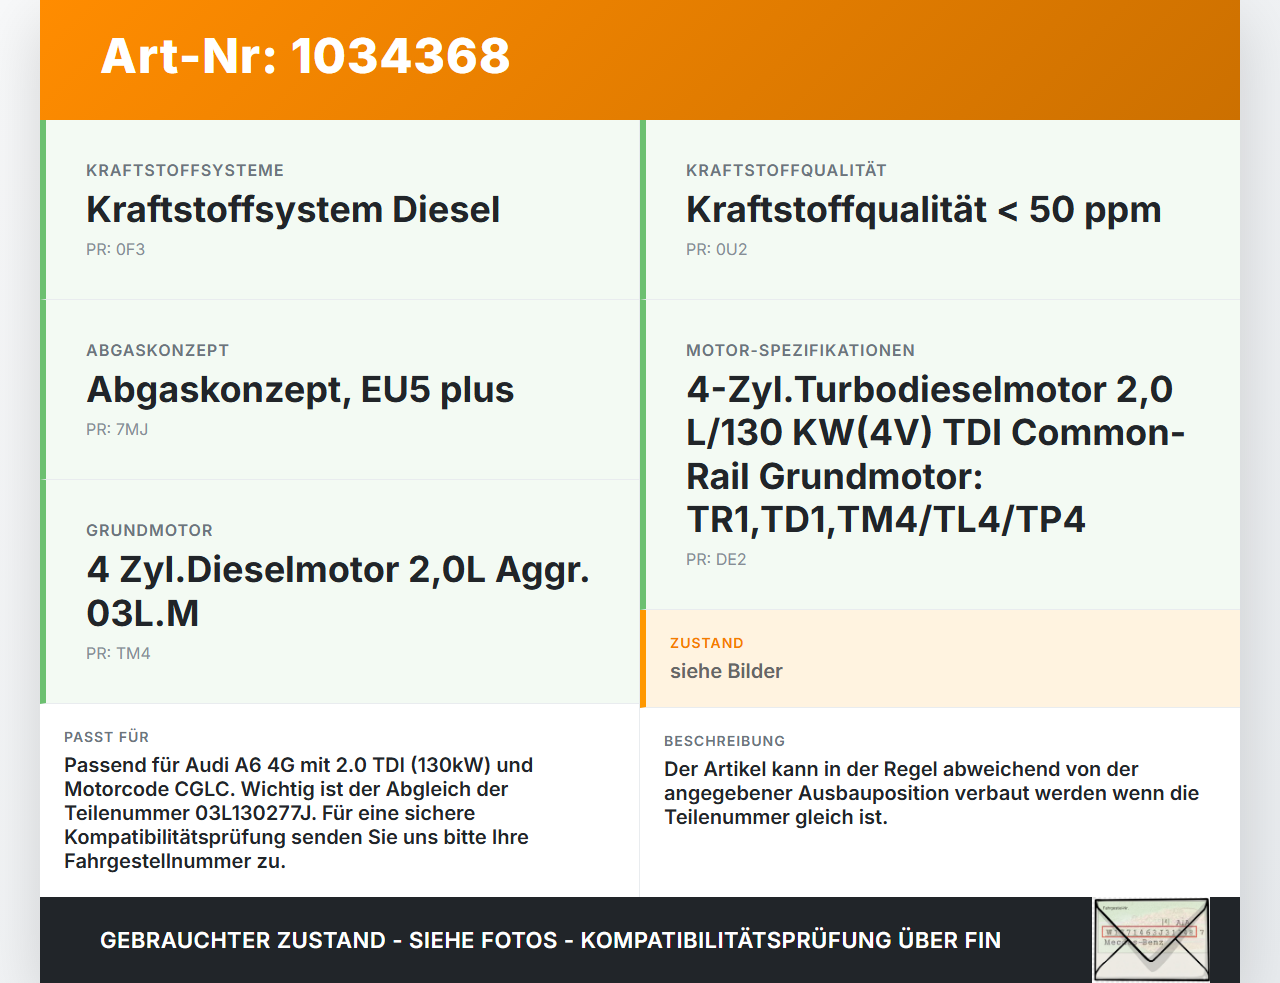Click the BESCHREIBUNG section heading
Image resolution: width=1280 pixels, height=983 pixels.
tap(725, 741)
